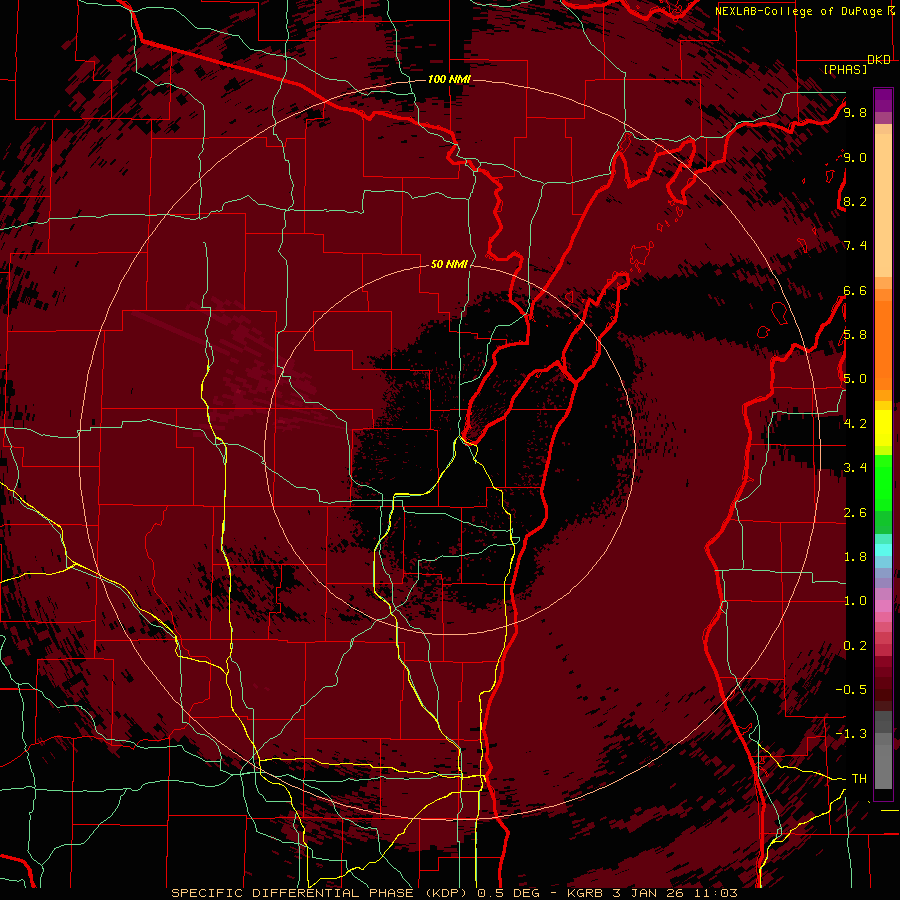Click the SPECIFIC DIFFERENTIAL PHASE caption text
This screenshot has height=900, width=900.
tap(292, 893)
